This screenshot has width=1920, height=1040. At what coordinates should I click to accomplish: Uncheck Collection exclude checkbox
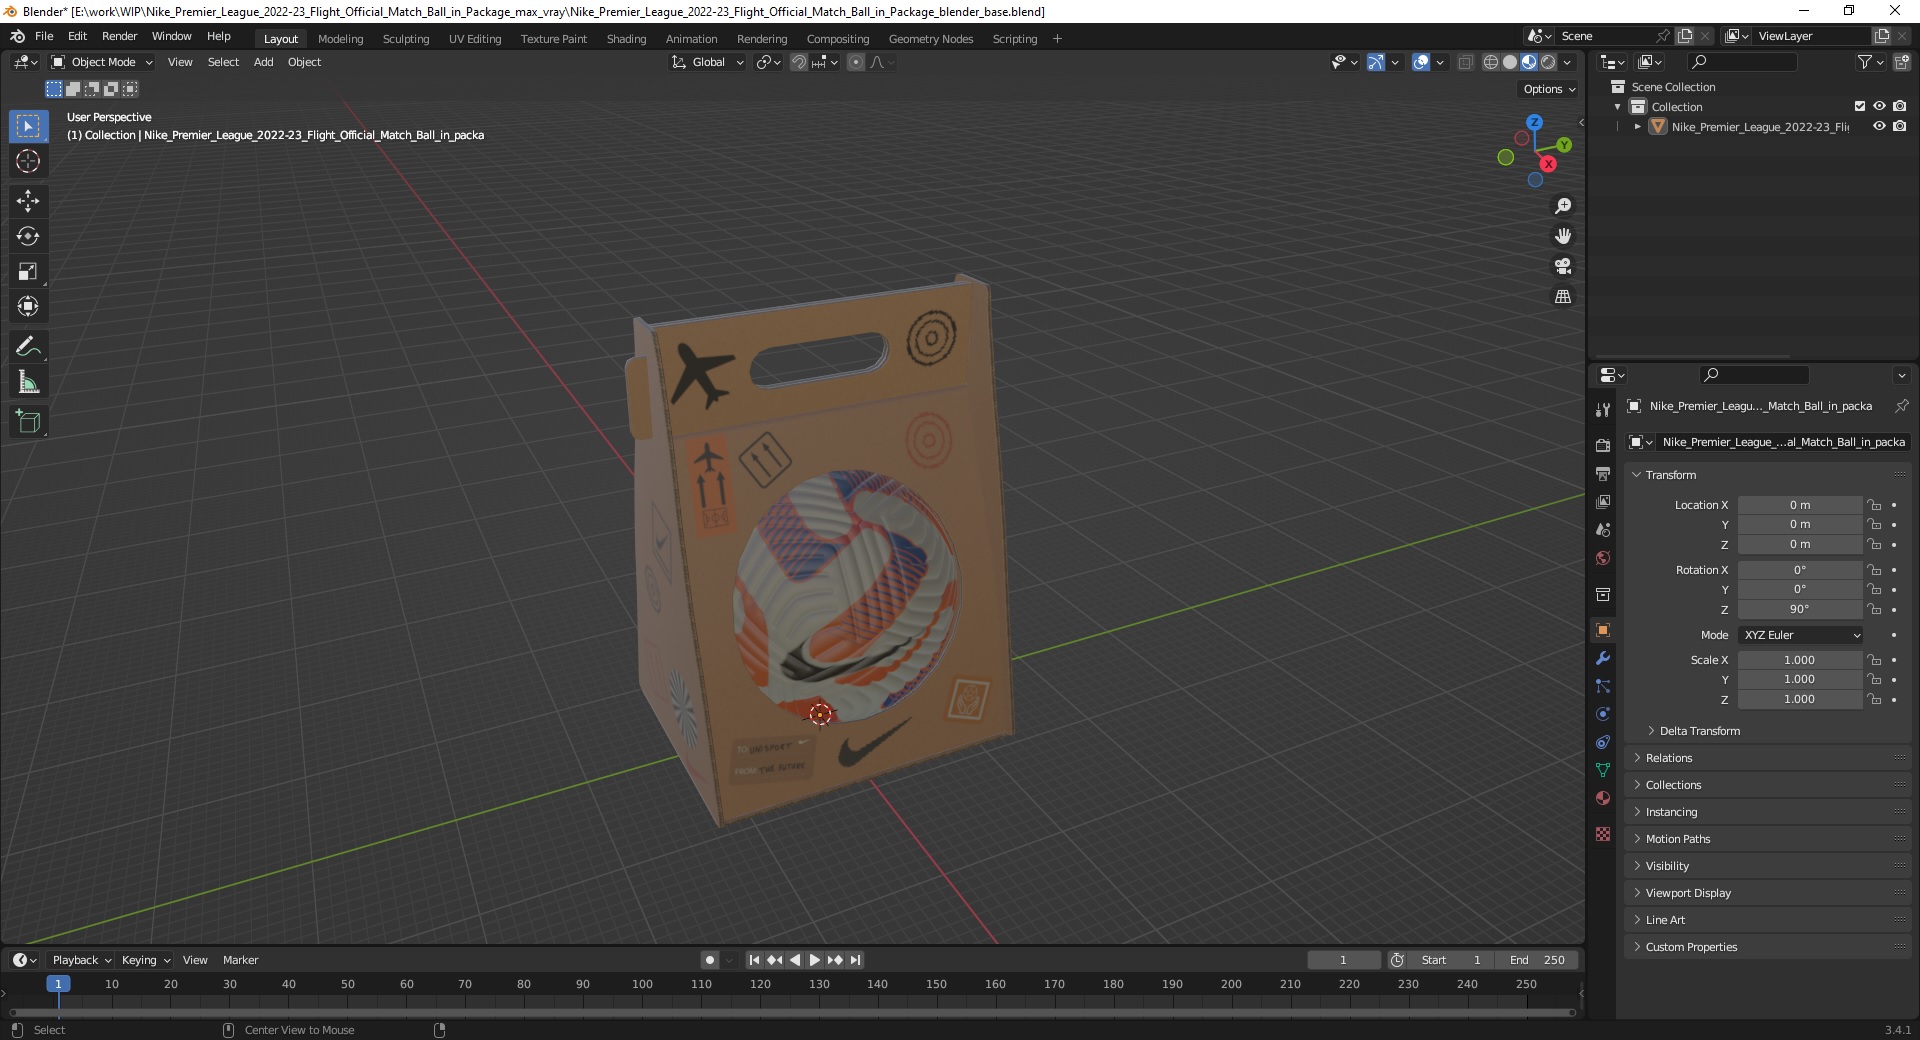click(1859, 106)
